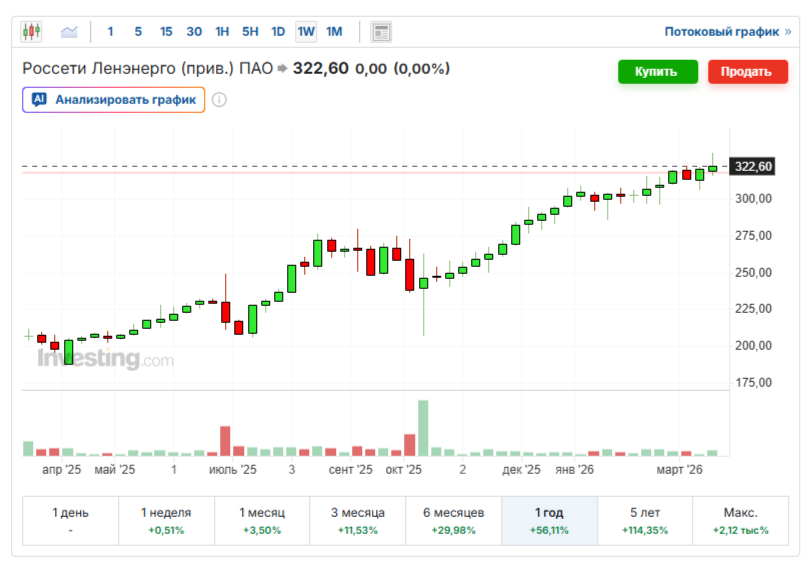
Task: Set interval to 1 minute
Action: coord(110,32)
